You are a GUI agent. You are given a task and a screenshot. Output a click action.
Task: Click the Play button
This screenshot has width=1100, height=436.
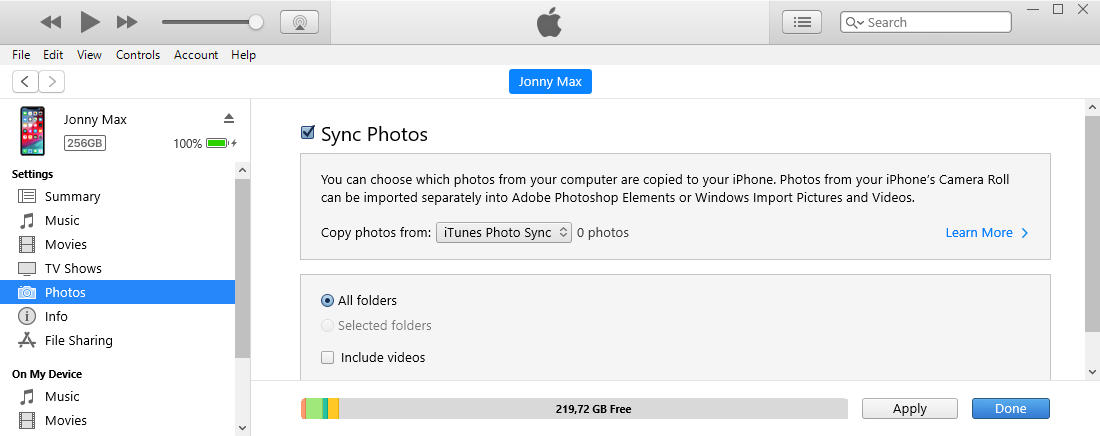tap(90, 22)
